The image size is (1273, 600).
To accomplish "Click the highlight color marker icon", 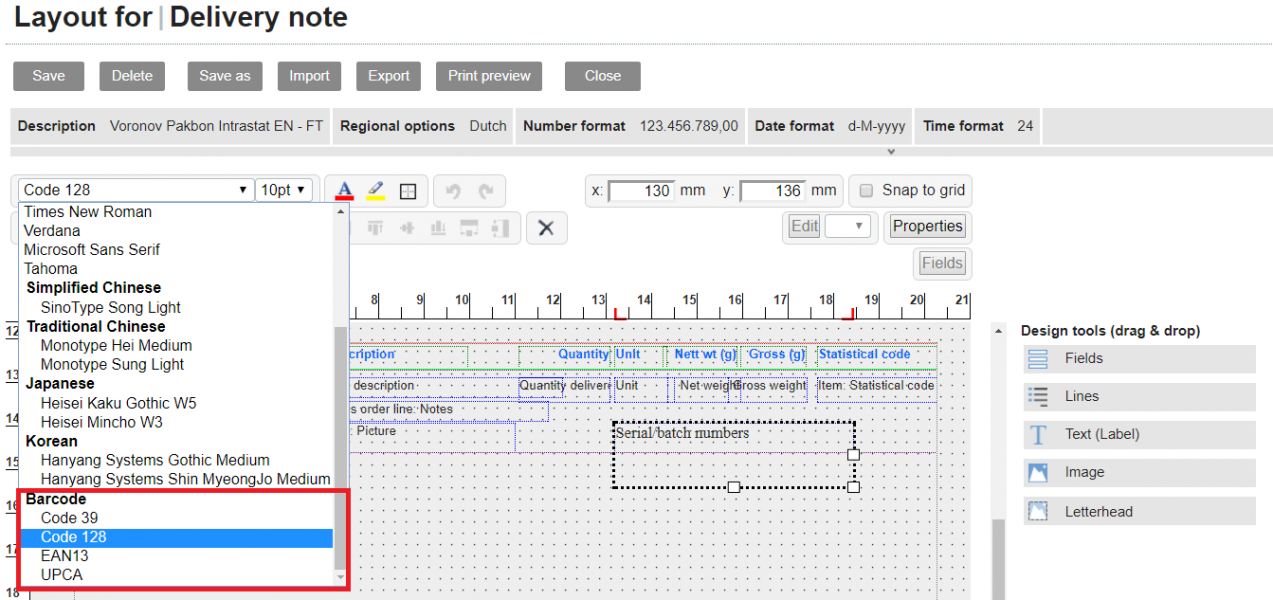I will pyautogui.click(x=375, y=190).
